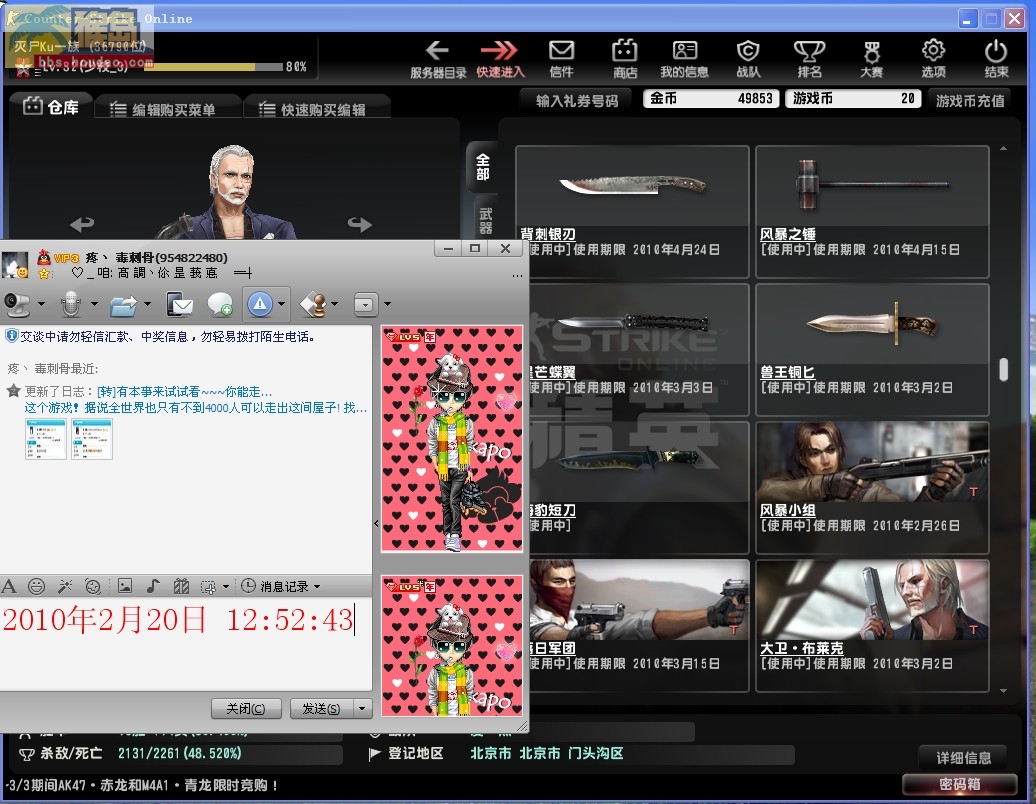
Task: Open the 商店 shop icon
Action: coord(624,58)
